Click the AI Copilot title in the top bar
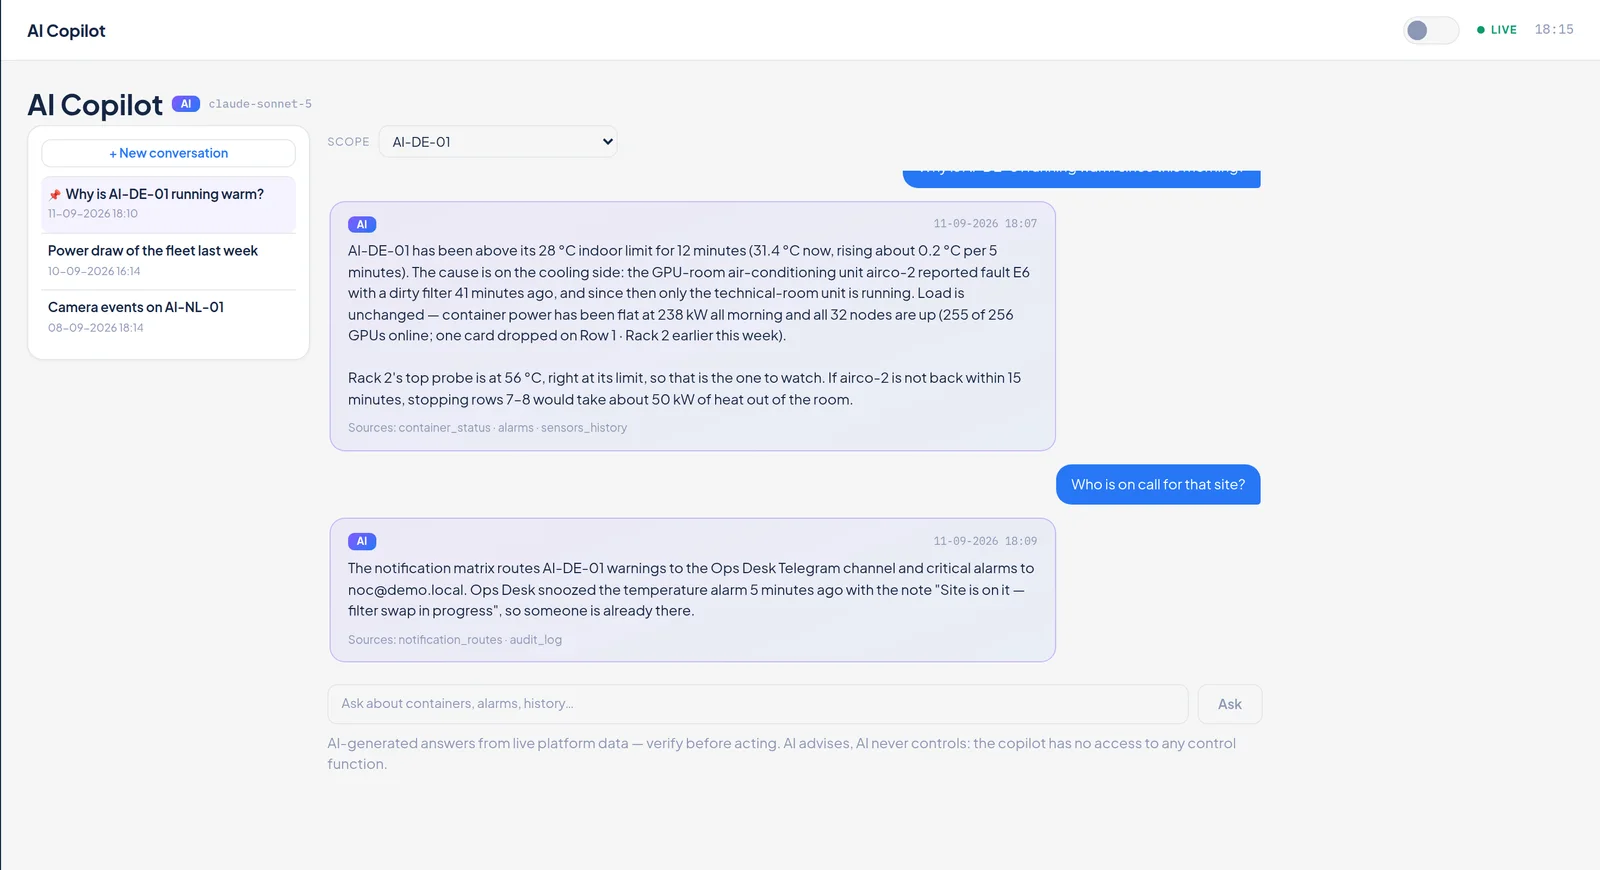 pyautogui.click(x=66, y=31)
